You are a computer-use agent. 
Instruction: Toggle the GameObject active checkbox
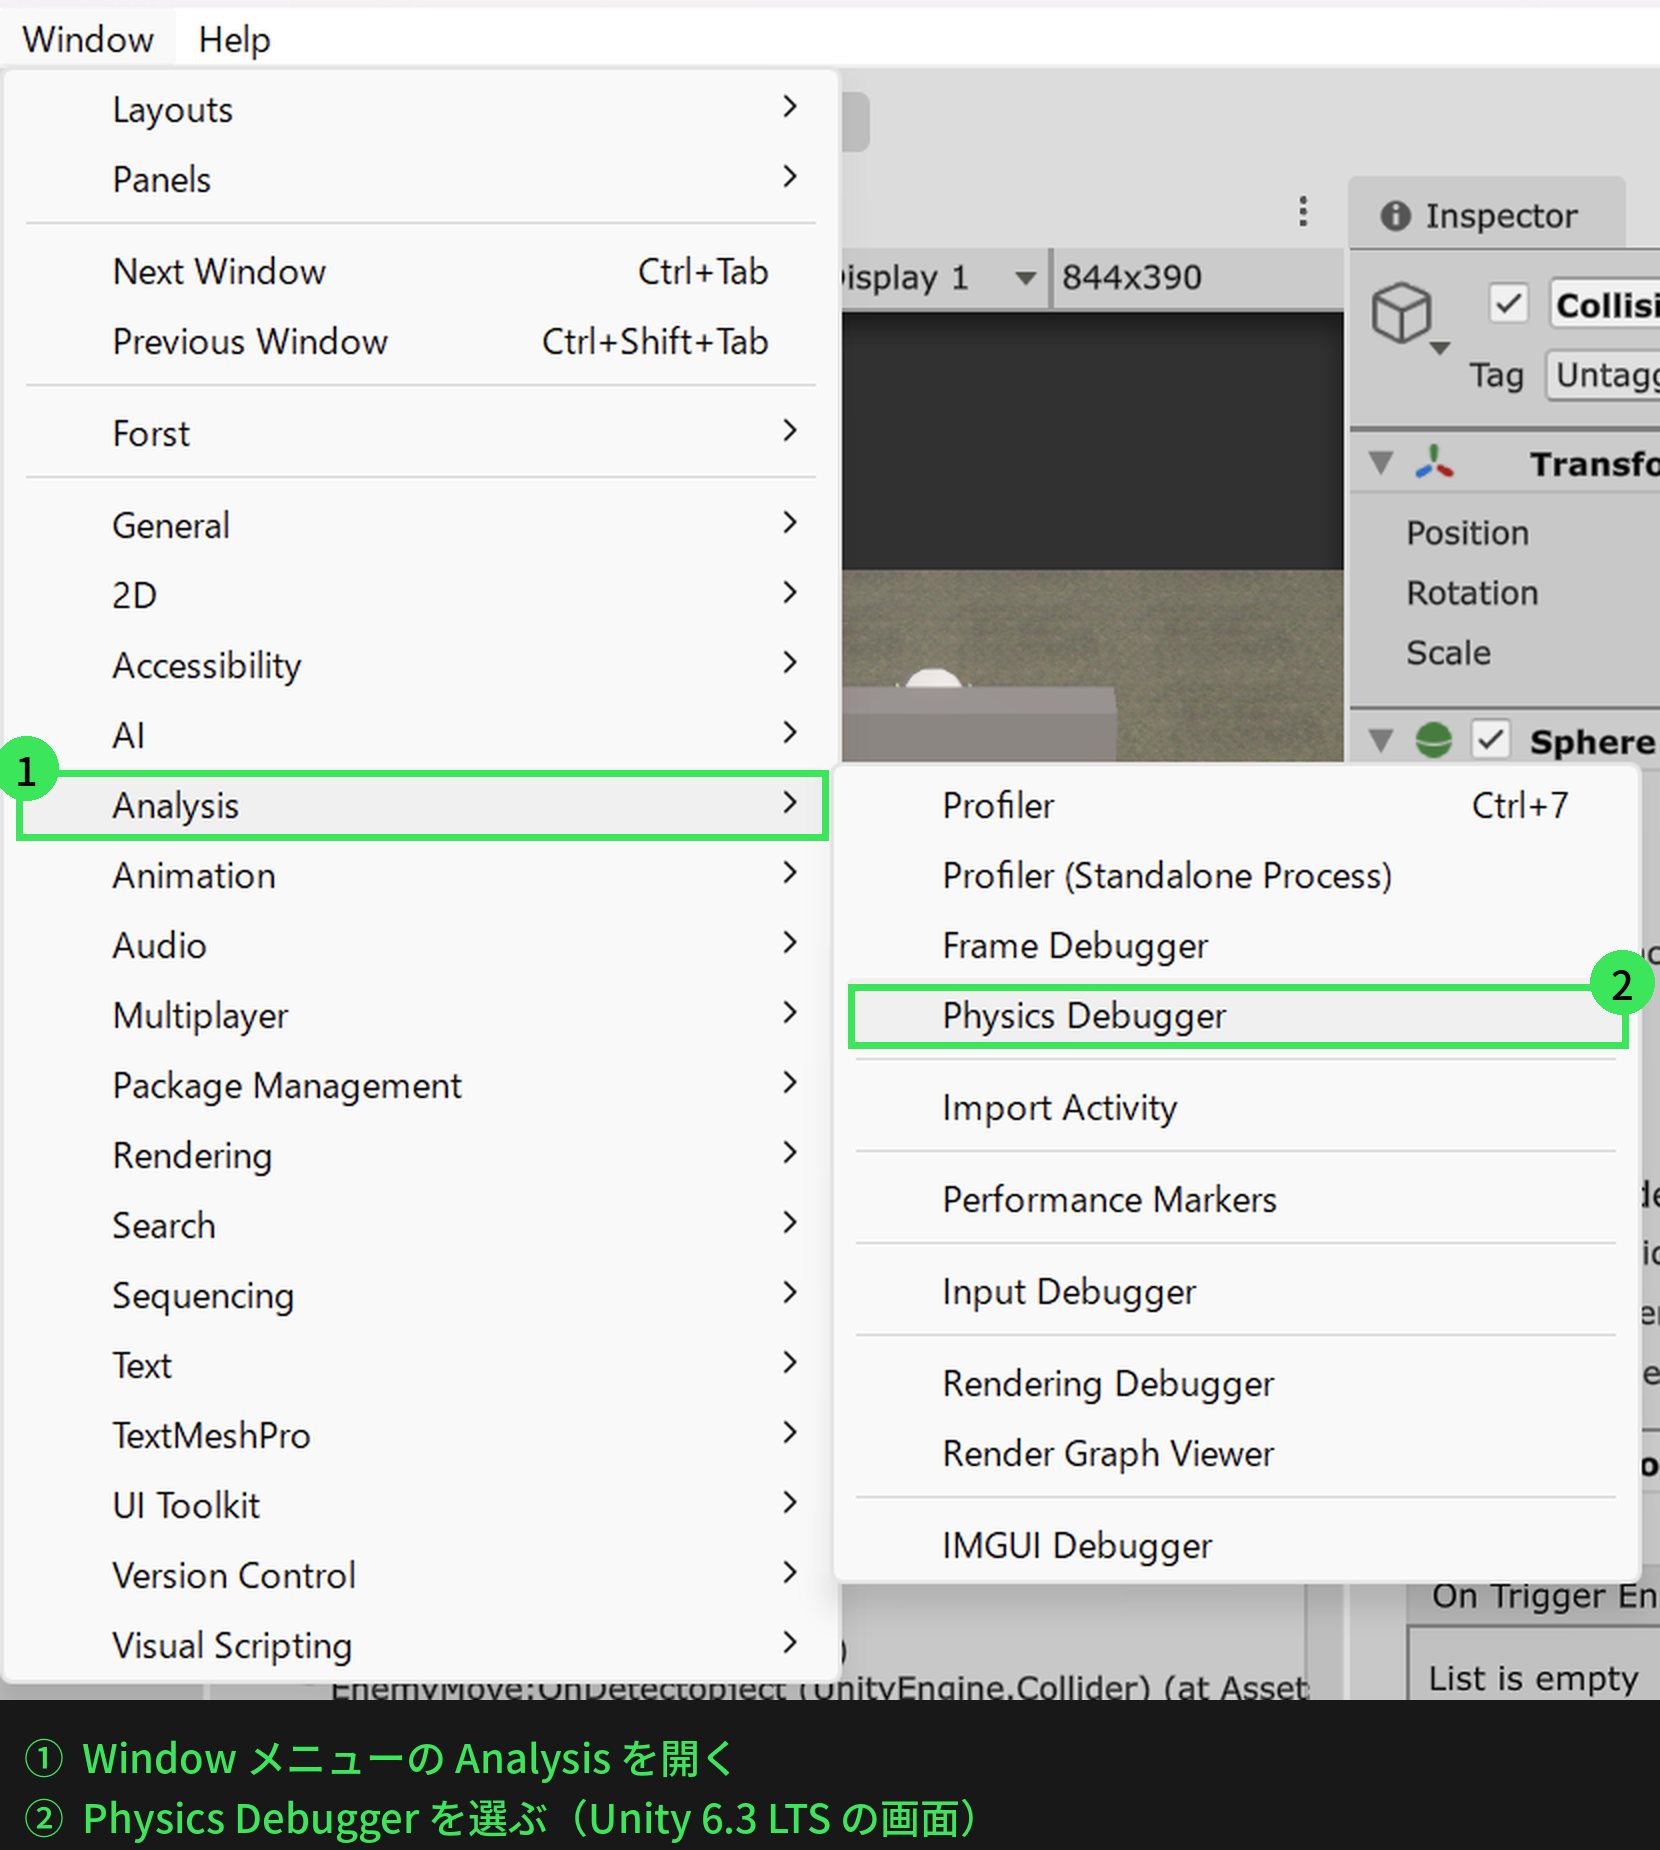click(1509, 304)
